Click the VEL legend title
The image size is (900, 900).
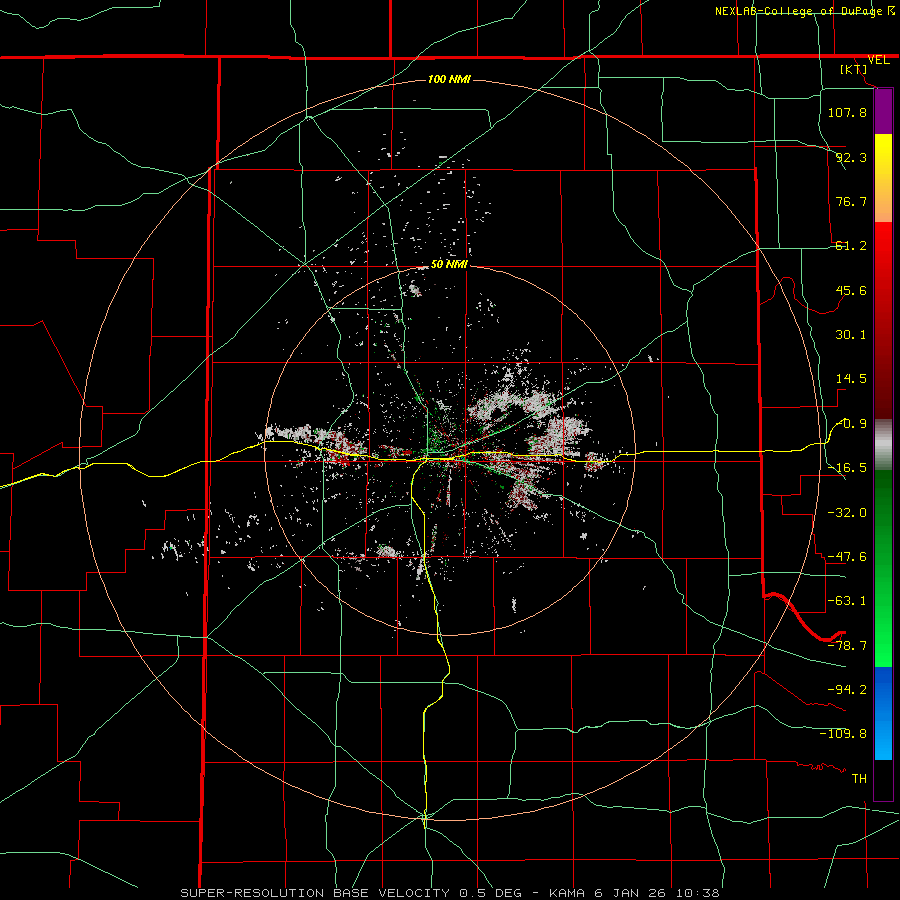pos(878,60)
